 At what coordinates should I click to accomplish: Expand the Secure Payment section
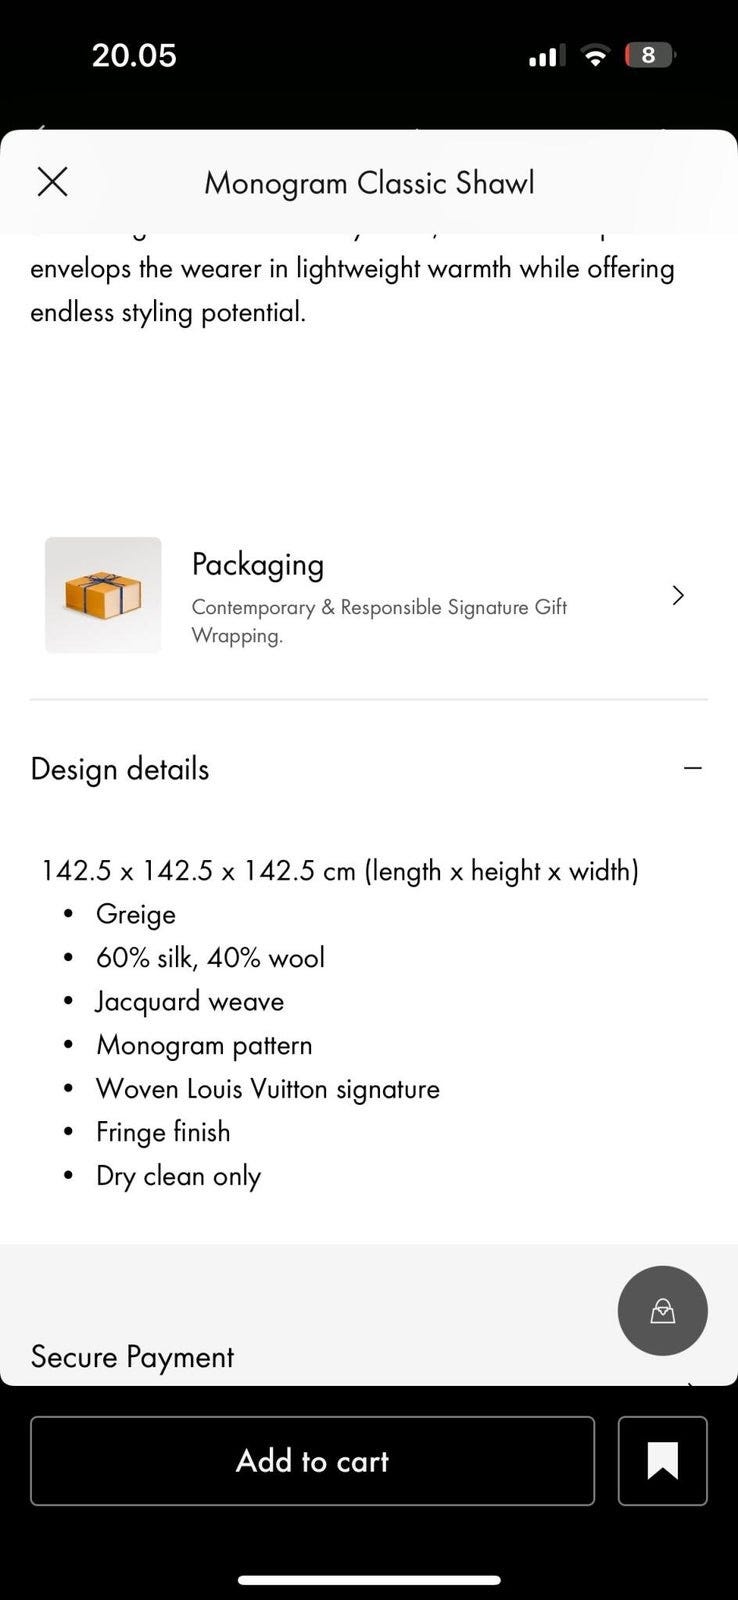click(x=132, y=1357)
